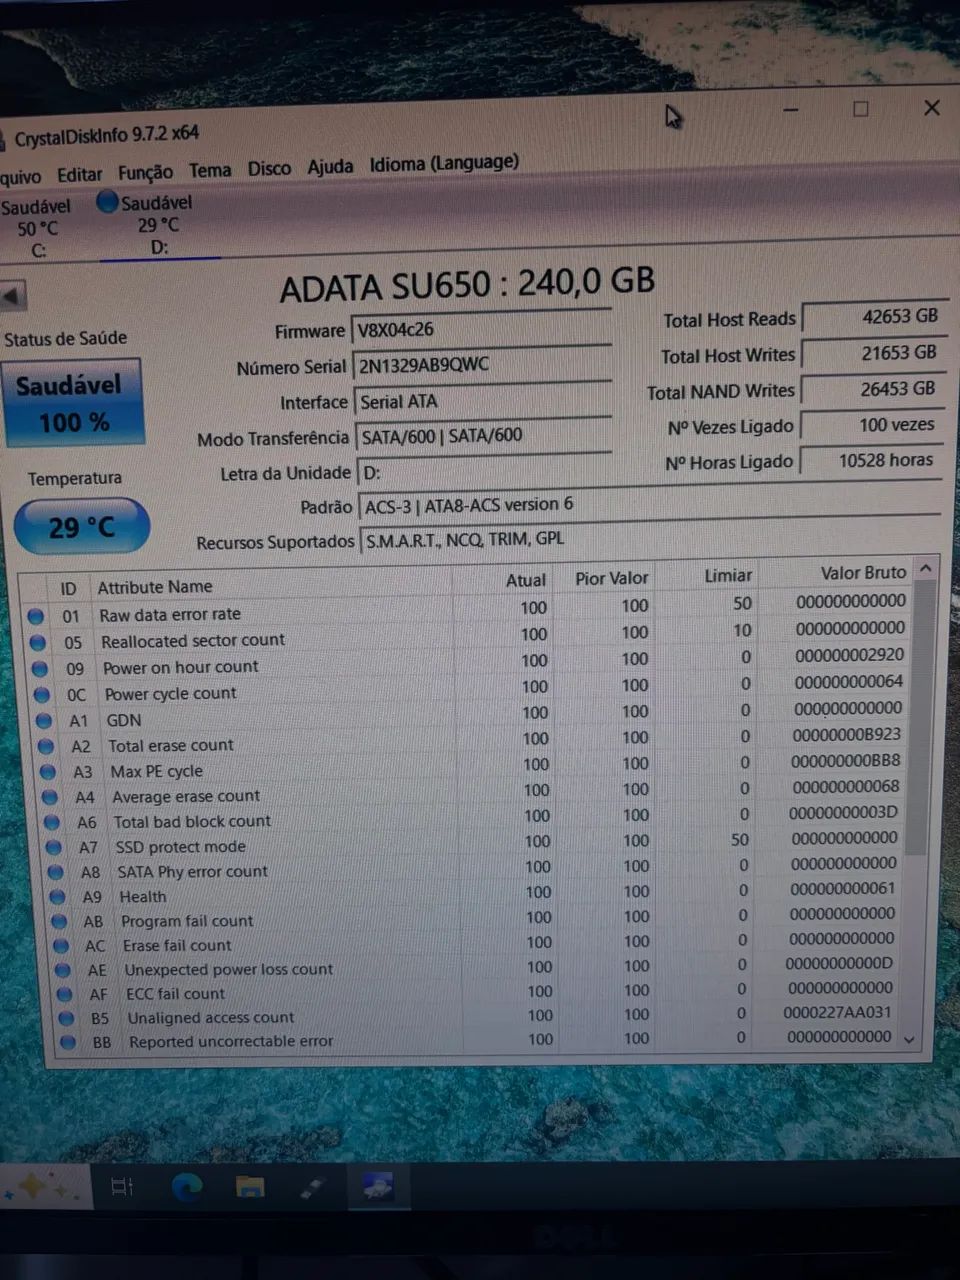This screenshot has height=1280, width=960.
Task: Select the C: drive tab at 50 °C
Action: [x=37, y=228]
